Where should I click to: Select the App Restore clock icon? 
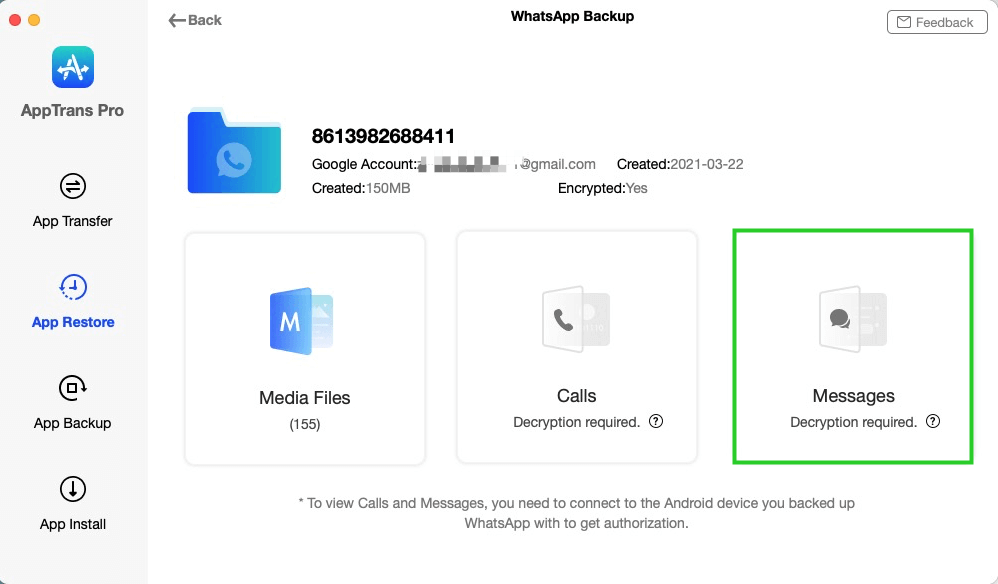(73, 287)
